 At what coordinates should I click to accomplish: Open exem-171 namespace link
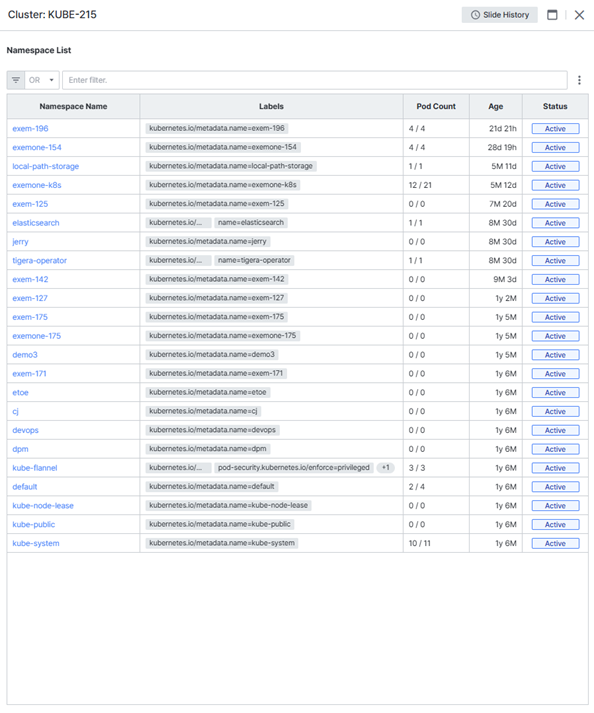[30, 374]
